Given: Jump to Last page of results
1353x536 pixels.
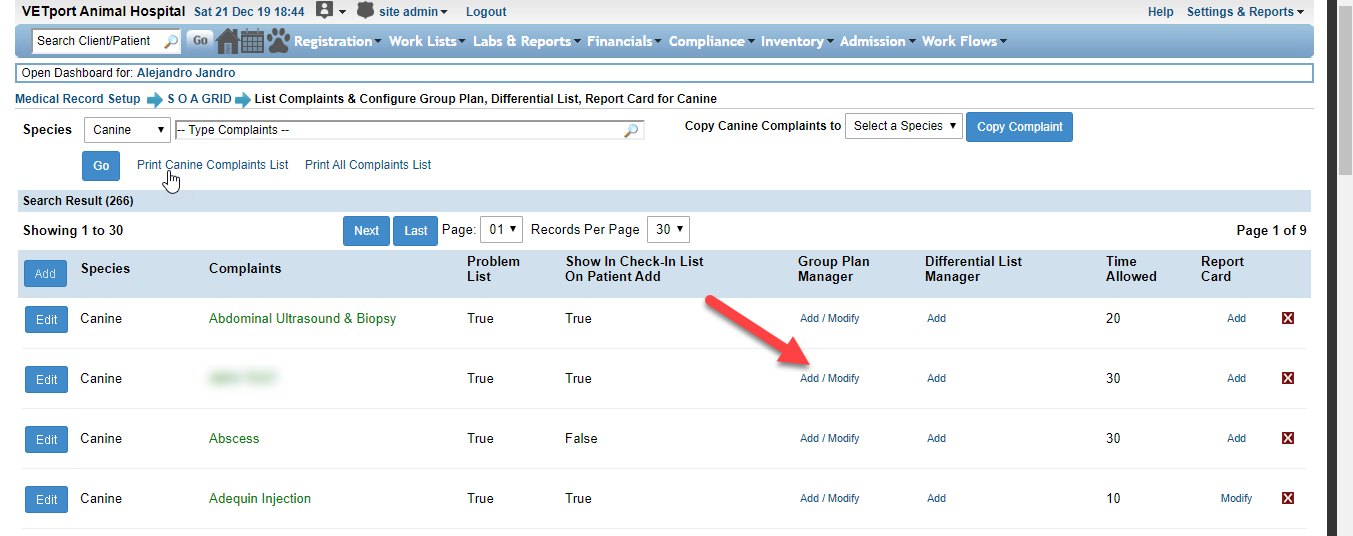Looking at the screenshot, I should pyautogui.click(x=416, y=231).
